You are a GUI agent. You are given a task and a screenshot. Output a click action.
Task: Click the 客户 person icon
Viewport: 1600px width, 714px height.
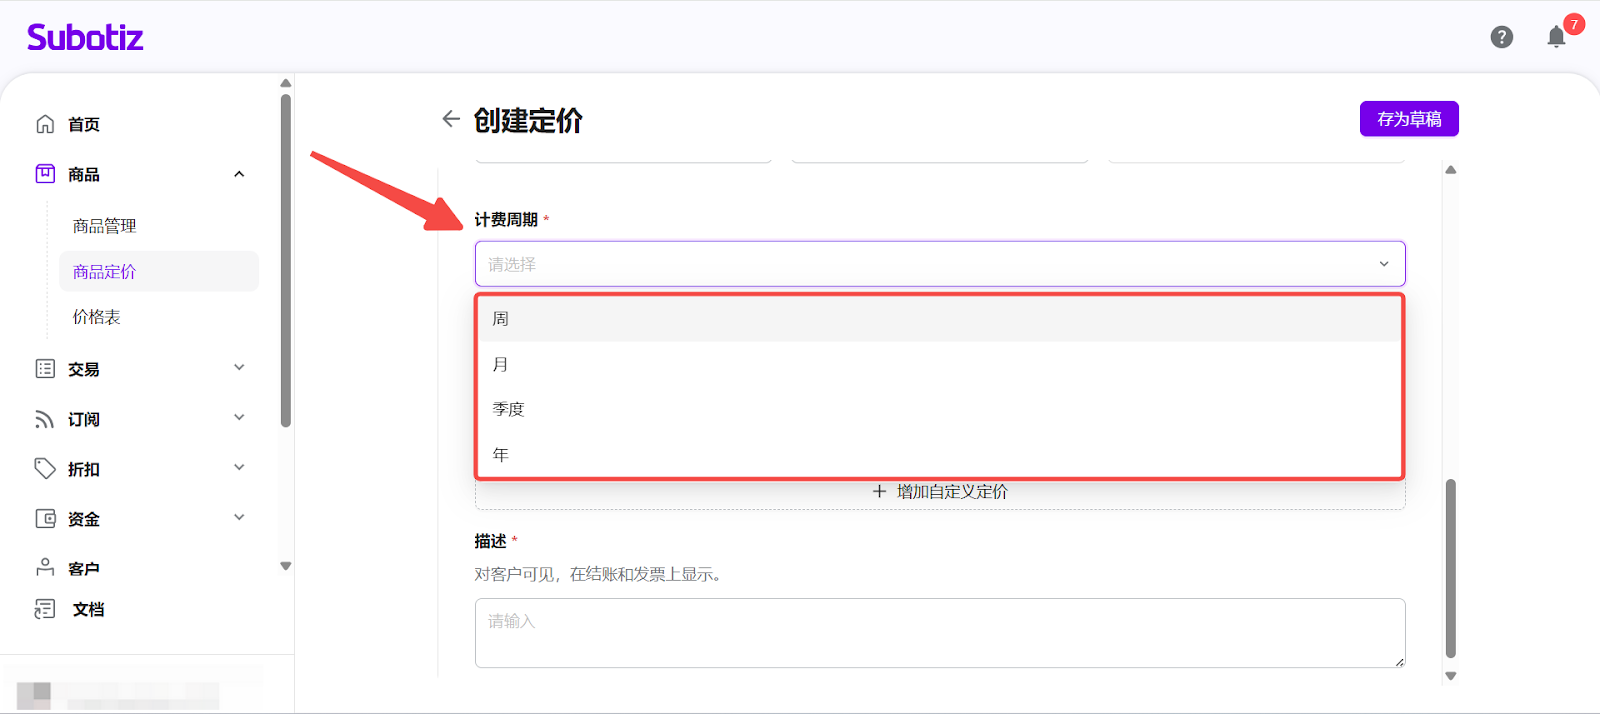45,567
